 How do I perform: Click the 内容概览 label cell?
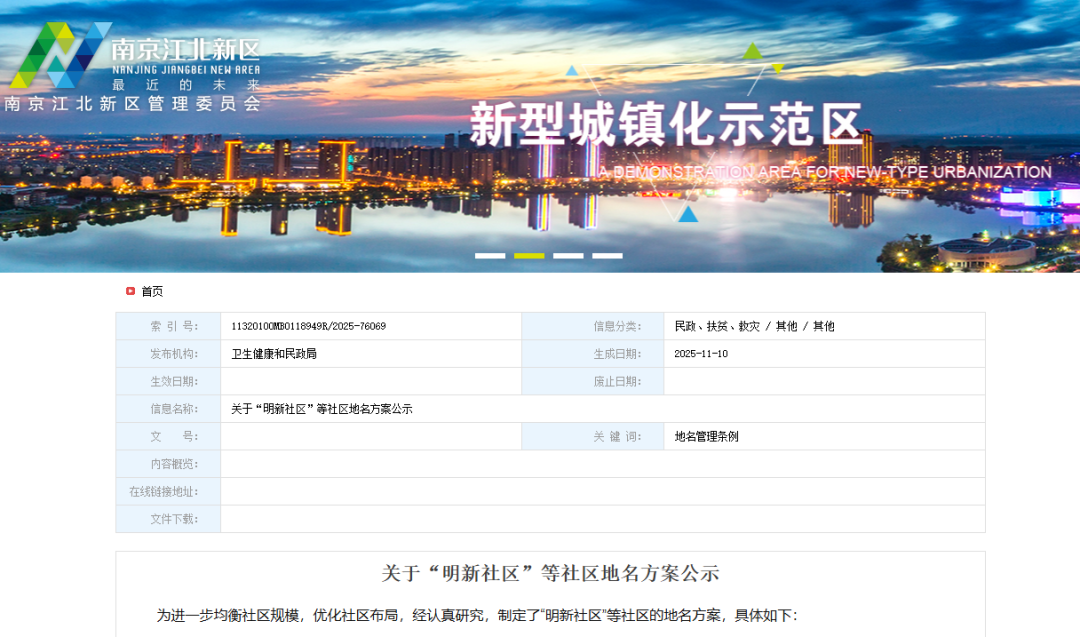click(168, 464)
